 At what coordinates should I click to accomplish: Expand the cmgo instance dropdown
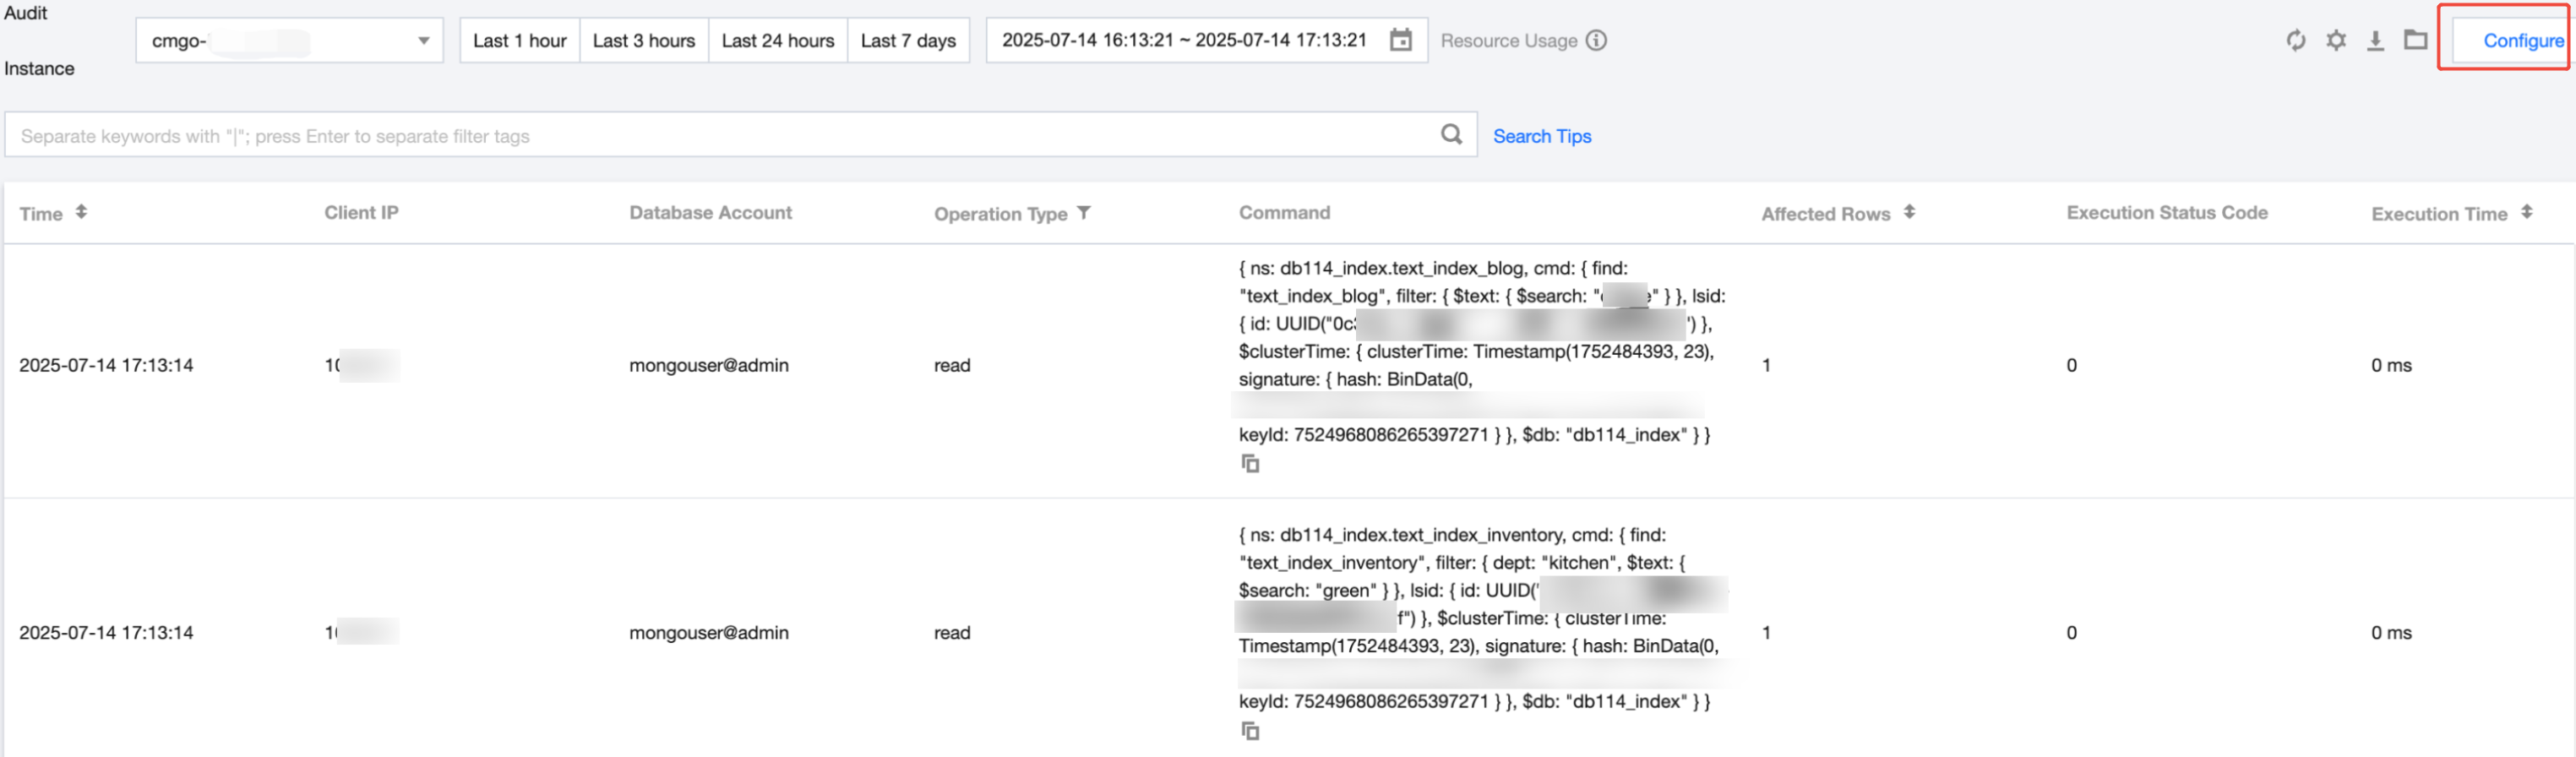(x=423, y=41)
